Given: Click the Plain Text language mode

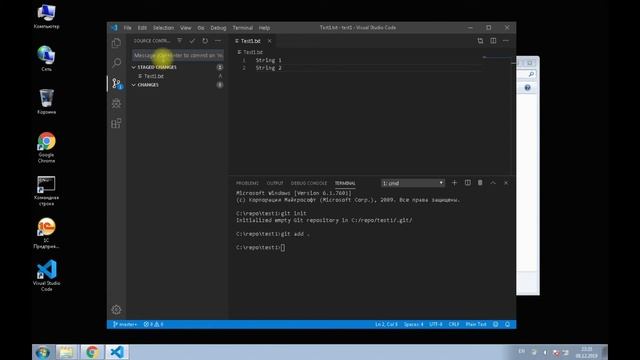Looking at the screenshot, I should pos(476,324).
